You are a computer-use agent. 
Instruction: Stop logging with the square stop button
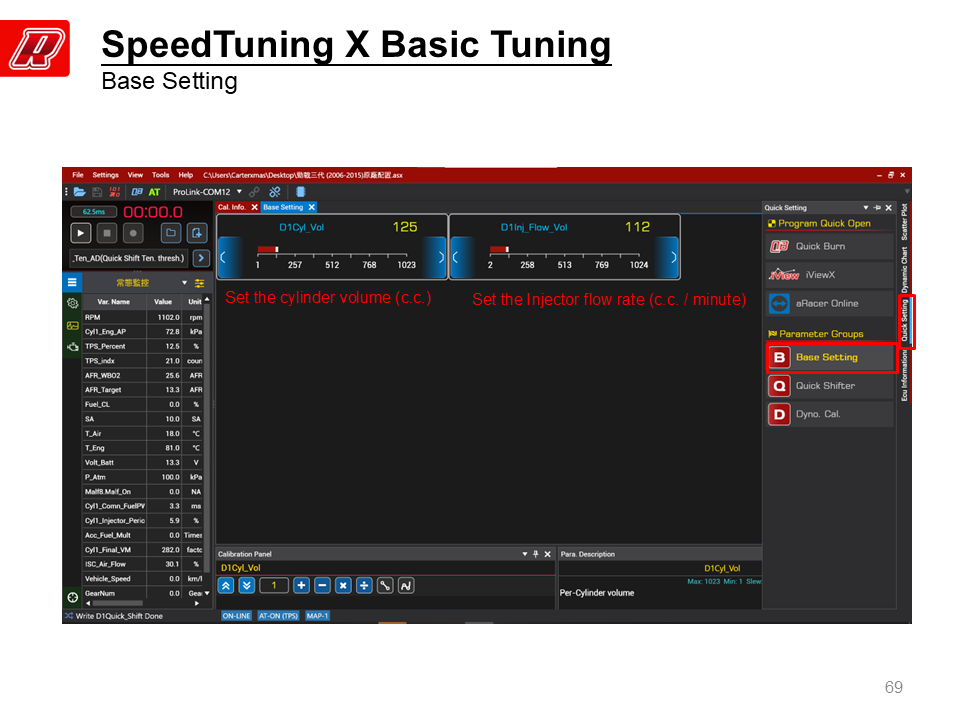[107, 233]
